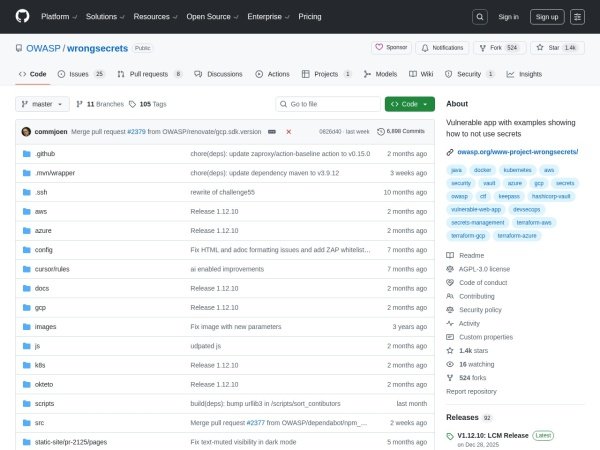Image resolution: width=600 pixels, height=450 pixels.
Task: Open the Pricing page
Action: [310, 16]
